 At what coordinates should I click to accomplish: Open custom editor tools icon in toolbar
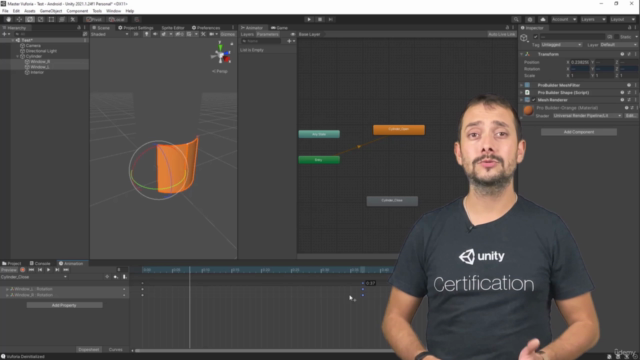(x=73, y=19)
